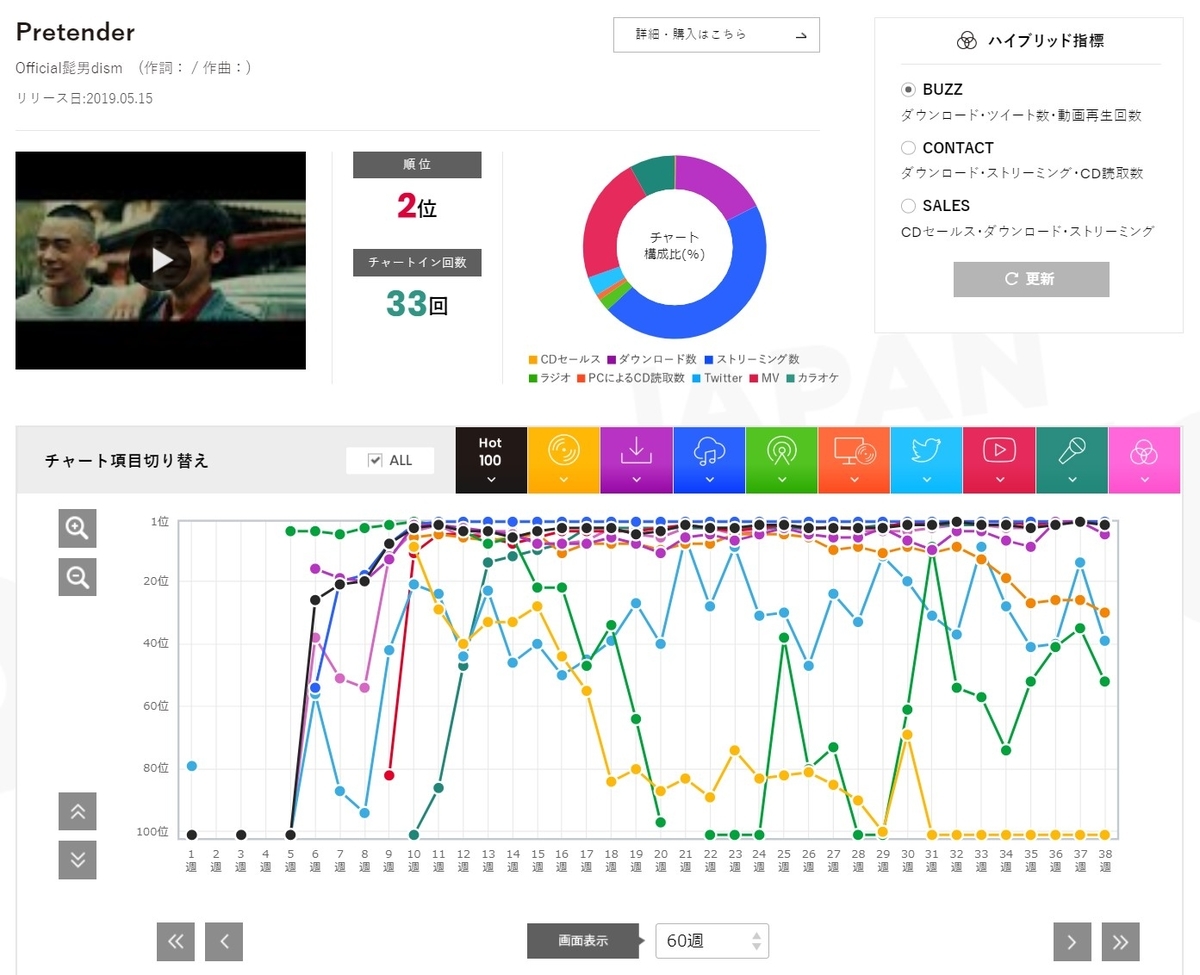The image size is (1200, 975).
Task: Click the chart zoom-in magnifier
Action: pyautogui.click(x=77, y=528)
